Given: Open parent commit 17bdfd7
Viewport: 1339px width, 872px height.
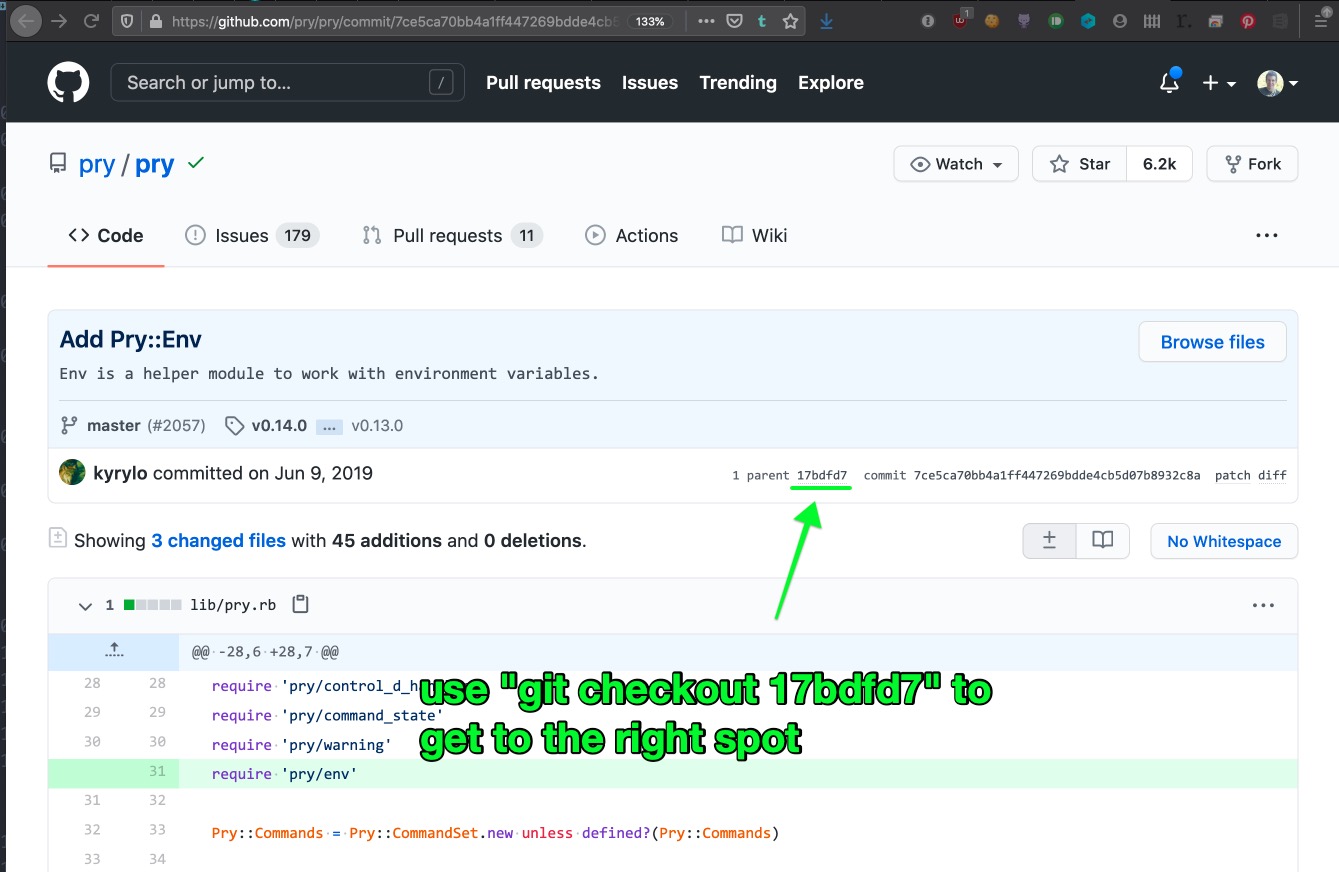Looking at the screenshot, I should tap(822, 475).
